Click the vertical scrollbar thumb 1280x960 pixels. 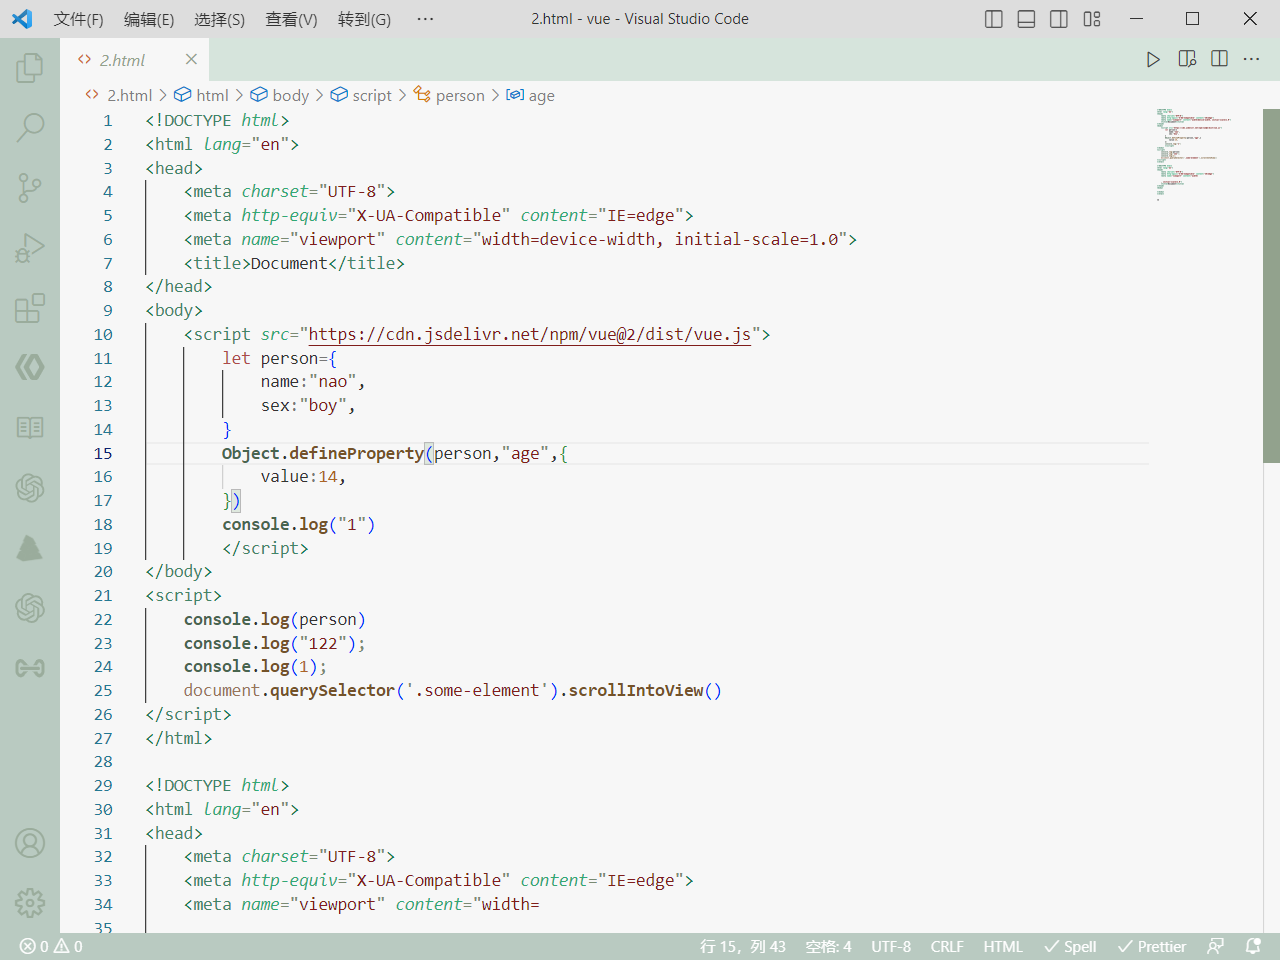pos(1271,285)
